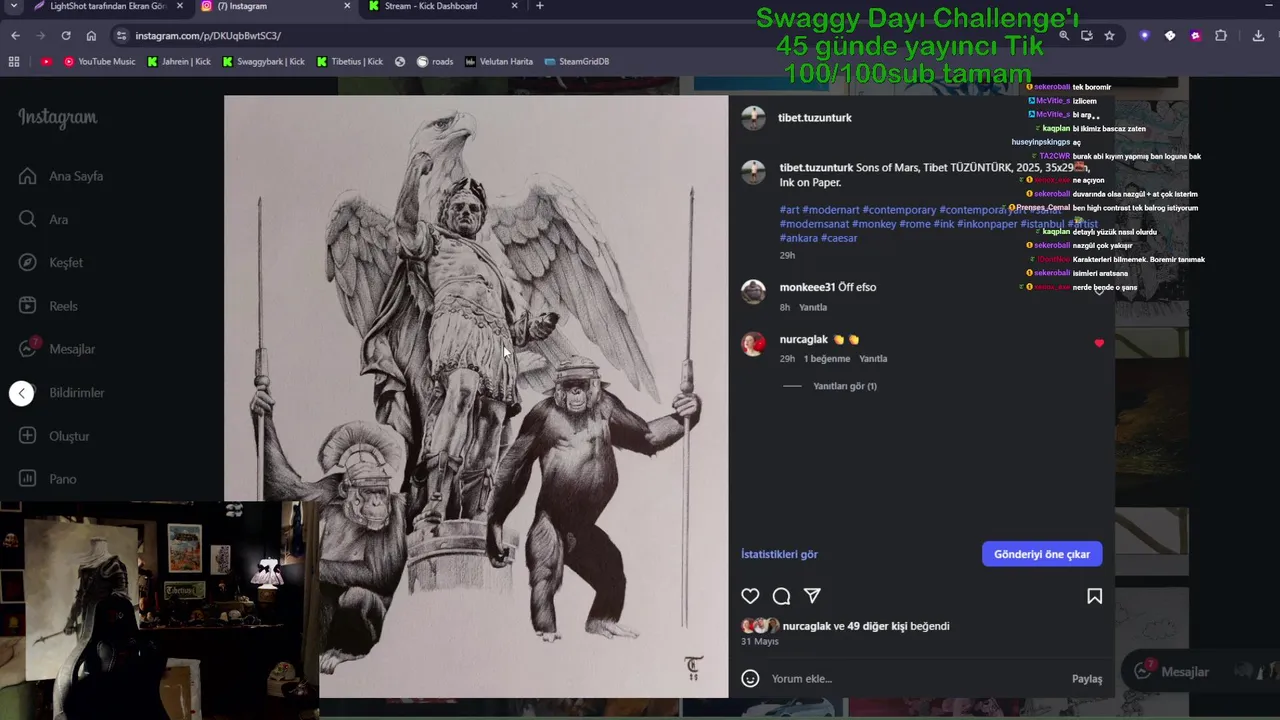
Task: Click the Instagram logo
Action: 57,118
